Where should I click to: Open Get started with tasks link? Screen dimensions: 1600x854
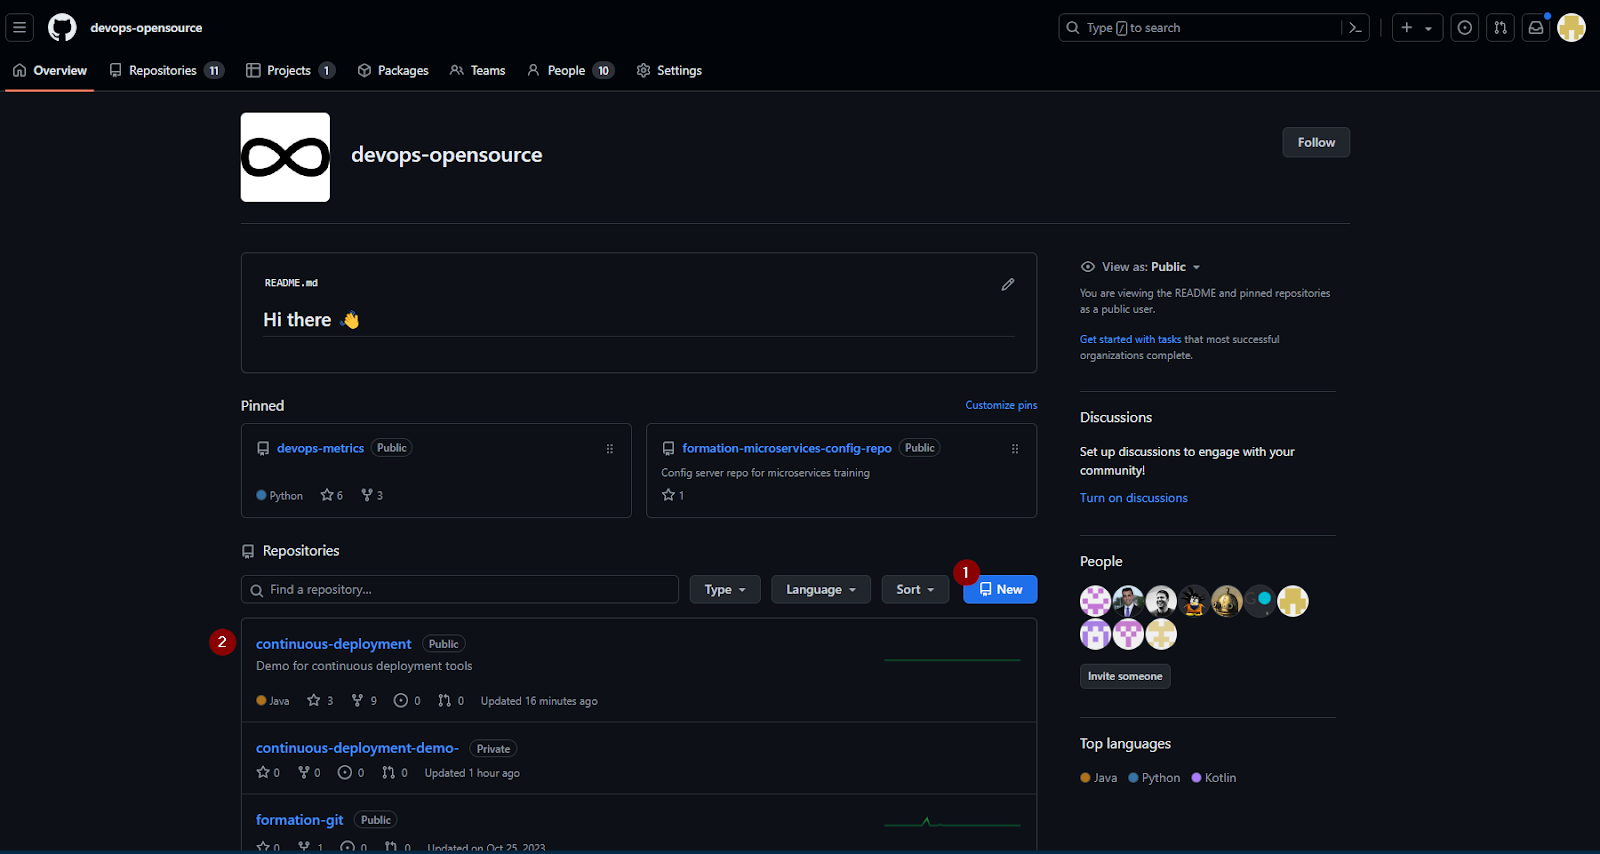point(1130,340)
